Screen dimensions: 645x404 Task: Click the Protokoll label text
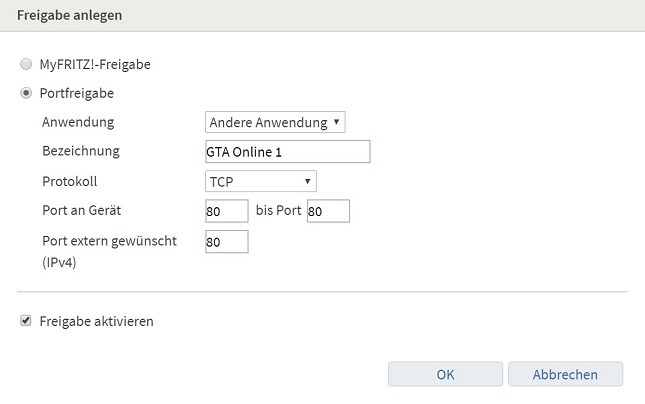pos(72,181)
